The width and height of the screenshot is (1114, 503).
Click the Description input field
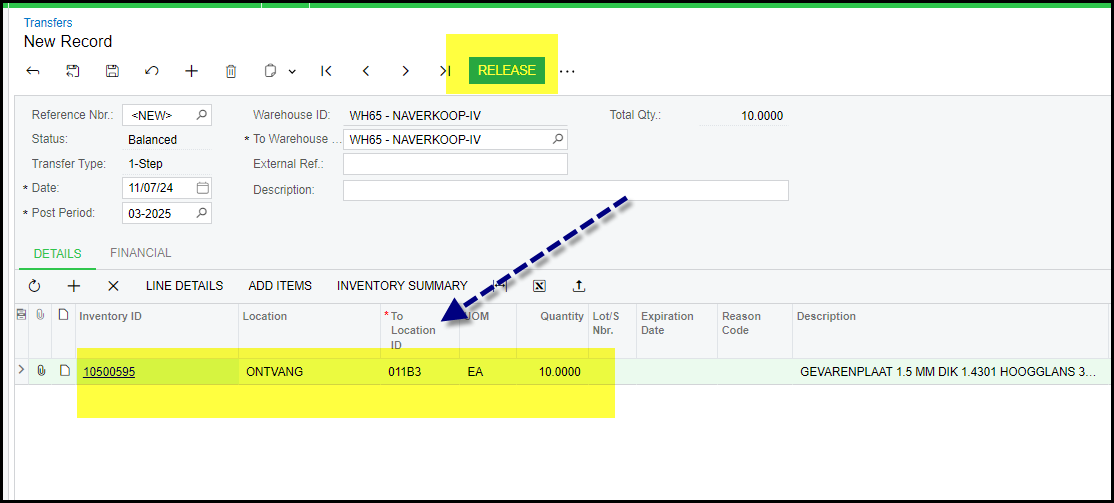coord(565,190)
